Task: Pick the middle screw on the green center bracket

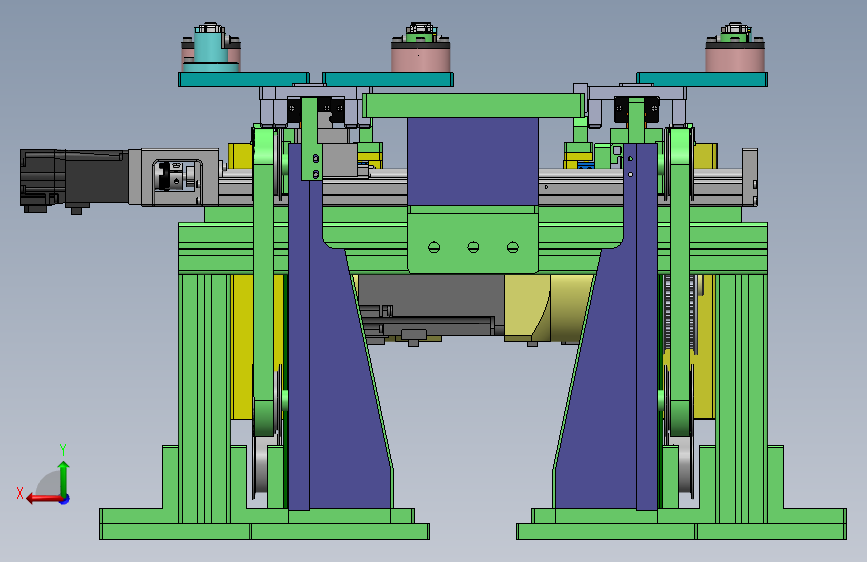Action: tap(473, 247)
